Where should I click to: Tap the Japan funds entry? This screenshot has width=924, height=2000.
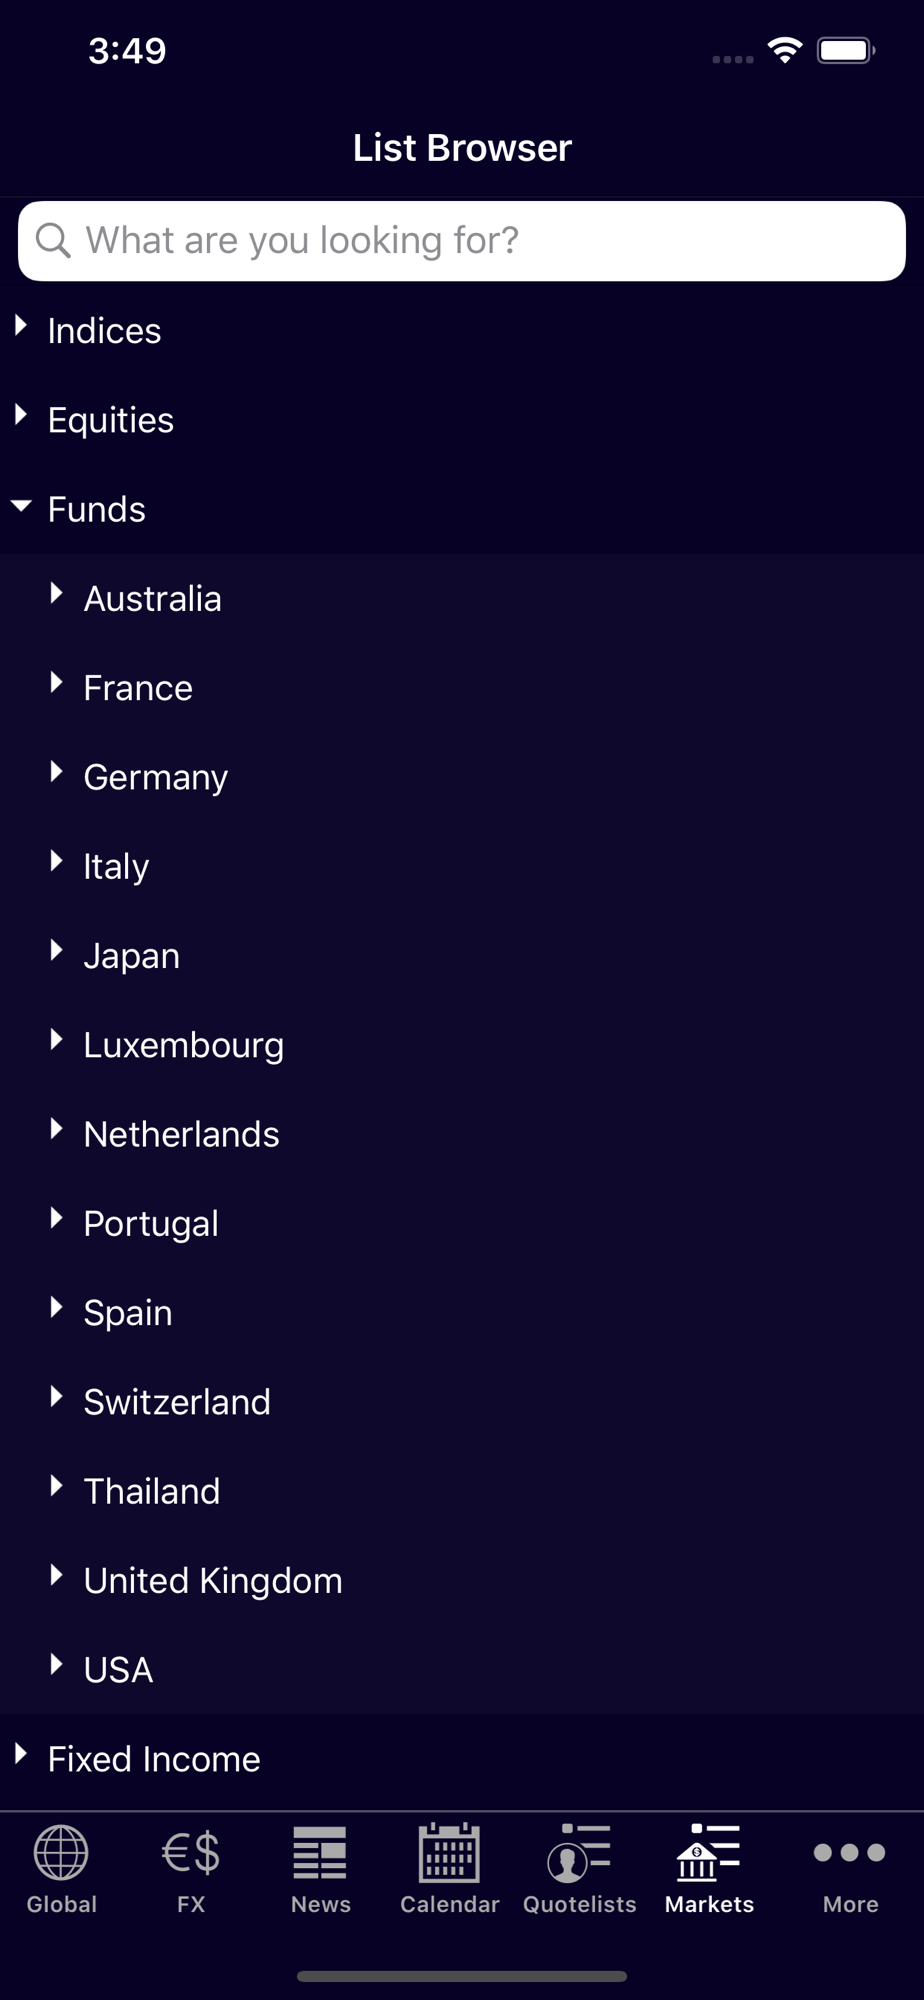[132, 956]
